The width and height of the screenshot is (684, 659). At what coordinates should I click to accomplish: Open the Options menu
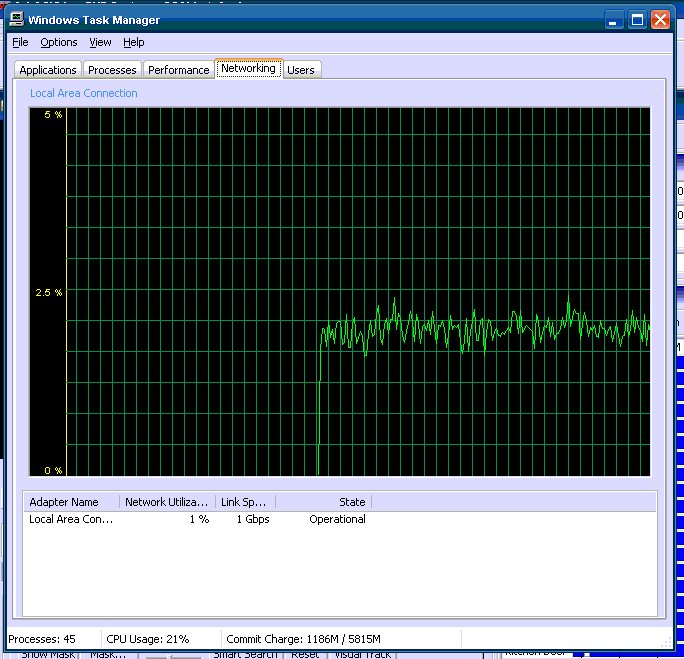58,42
